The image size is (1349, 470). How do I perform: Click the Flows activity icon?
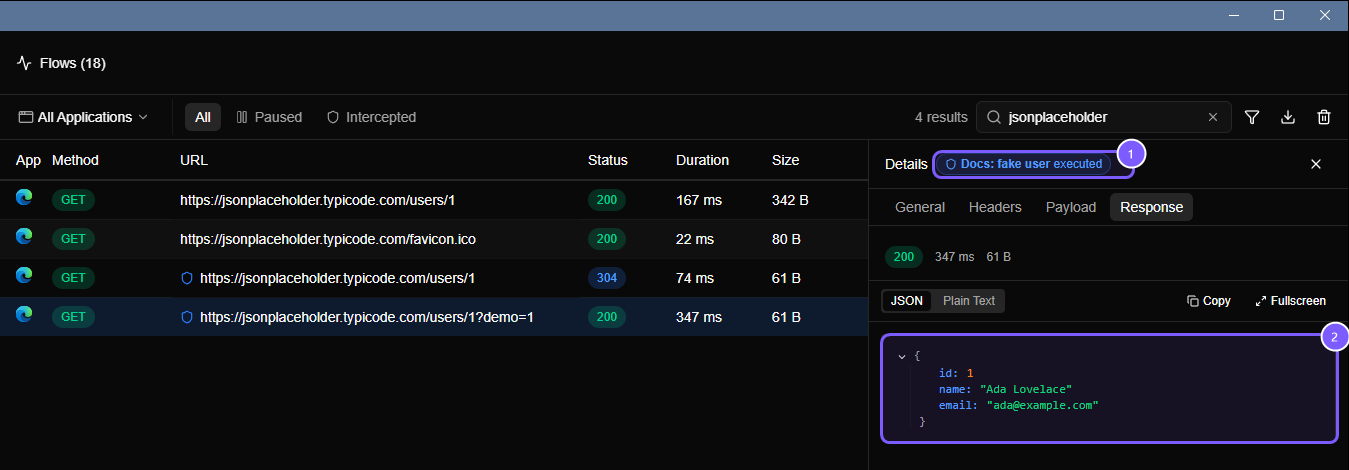coord(24,63)
